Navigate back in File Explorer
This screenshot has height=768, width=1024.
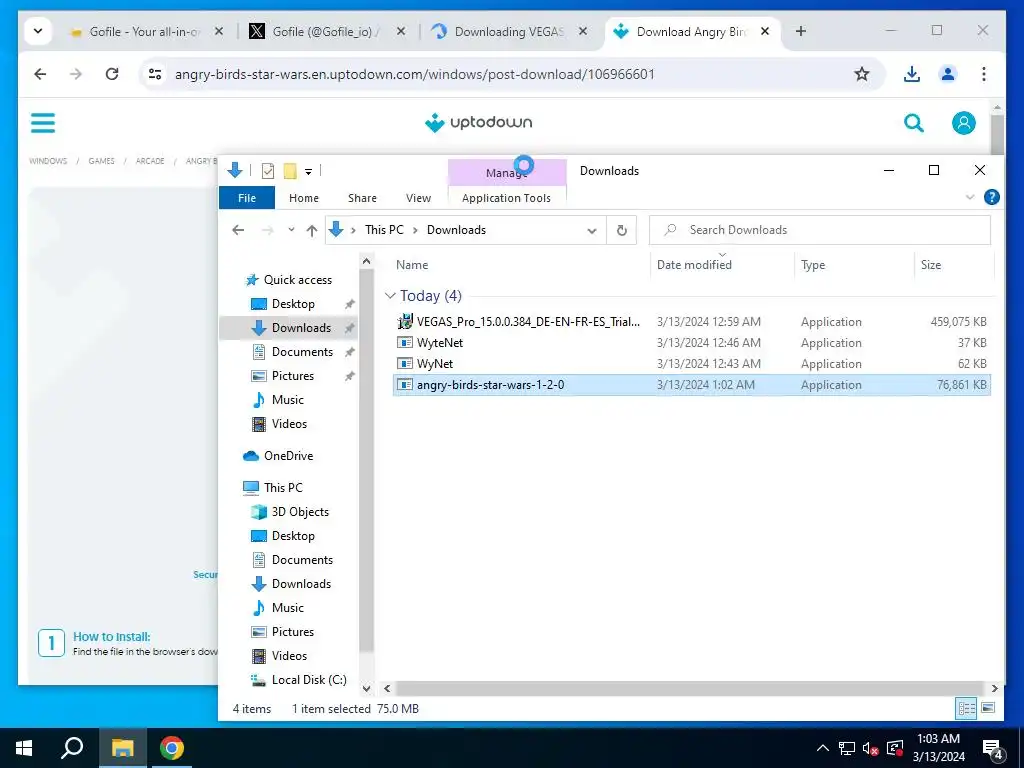[x=238, y=230]
